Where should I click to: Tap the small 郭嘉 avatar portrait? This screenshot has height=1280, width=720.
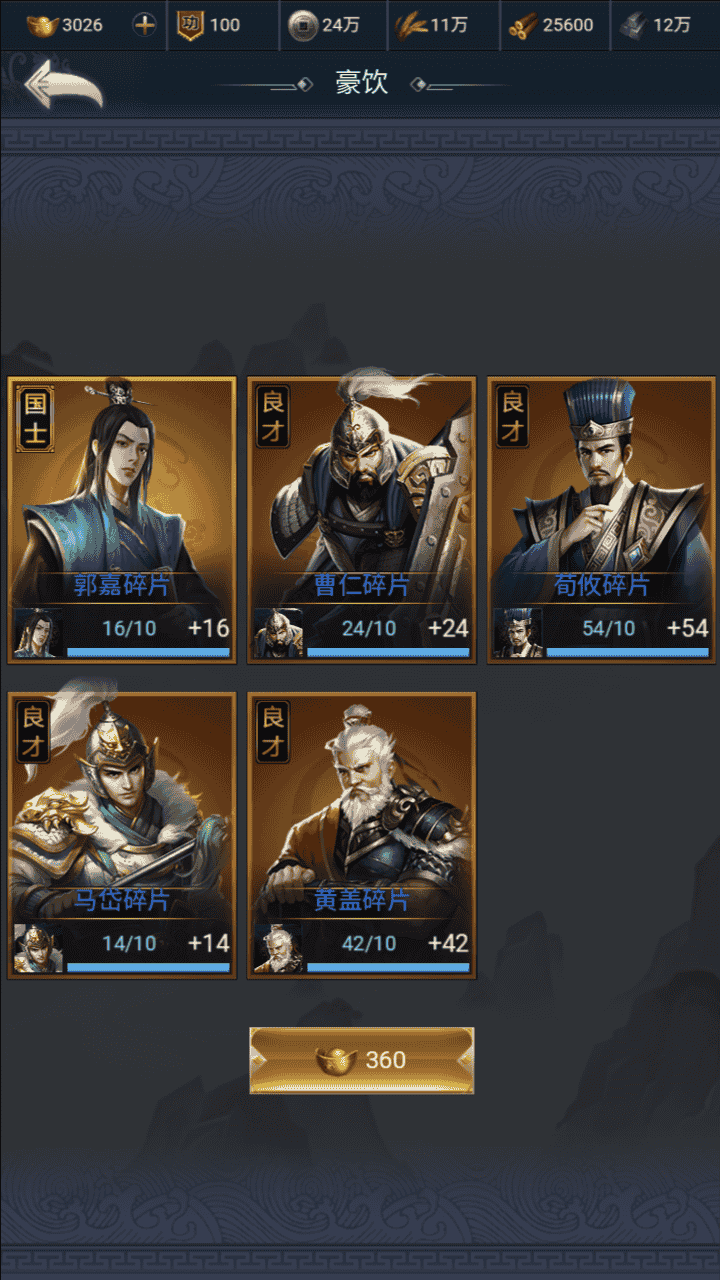38,633
